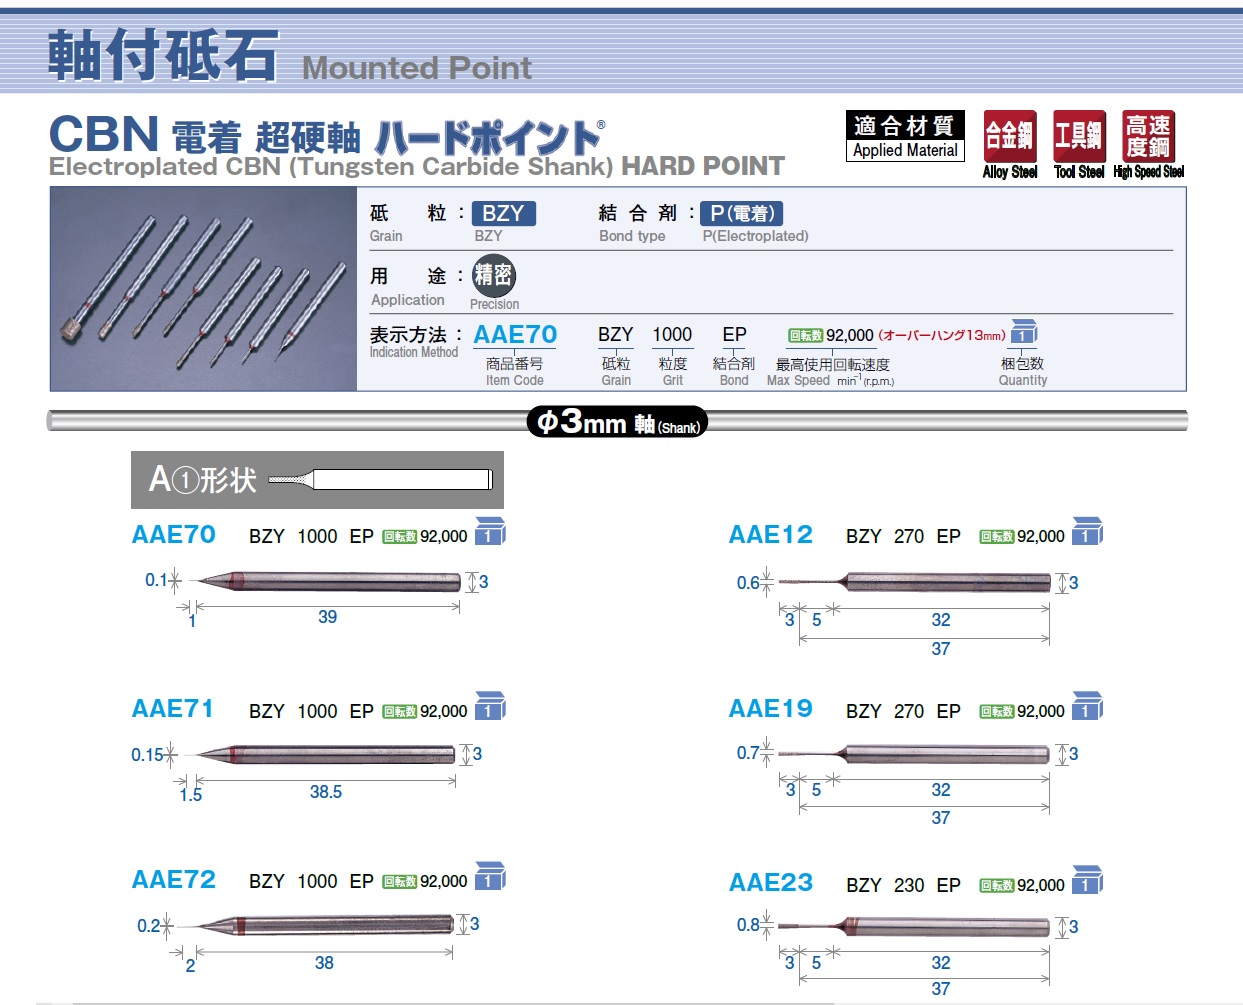Click the quantity box icon beside AAE23

tap(1086, 881)
